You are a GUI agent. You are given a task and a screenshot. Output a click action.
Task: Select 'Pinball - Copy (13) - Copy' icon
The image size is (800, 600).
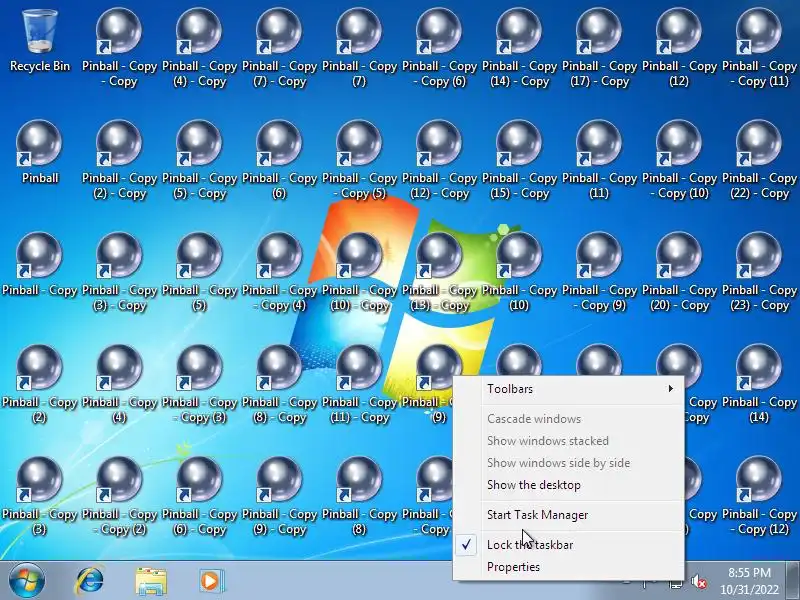[x=439, y=271]
